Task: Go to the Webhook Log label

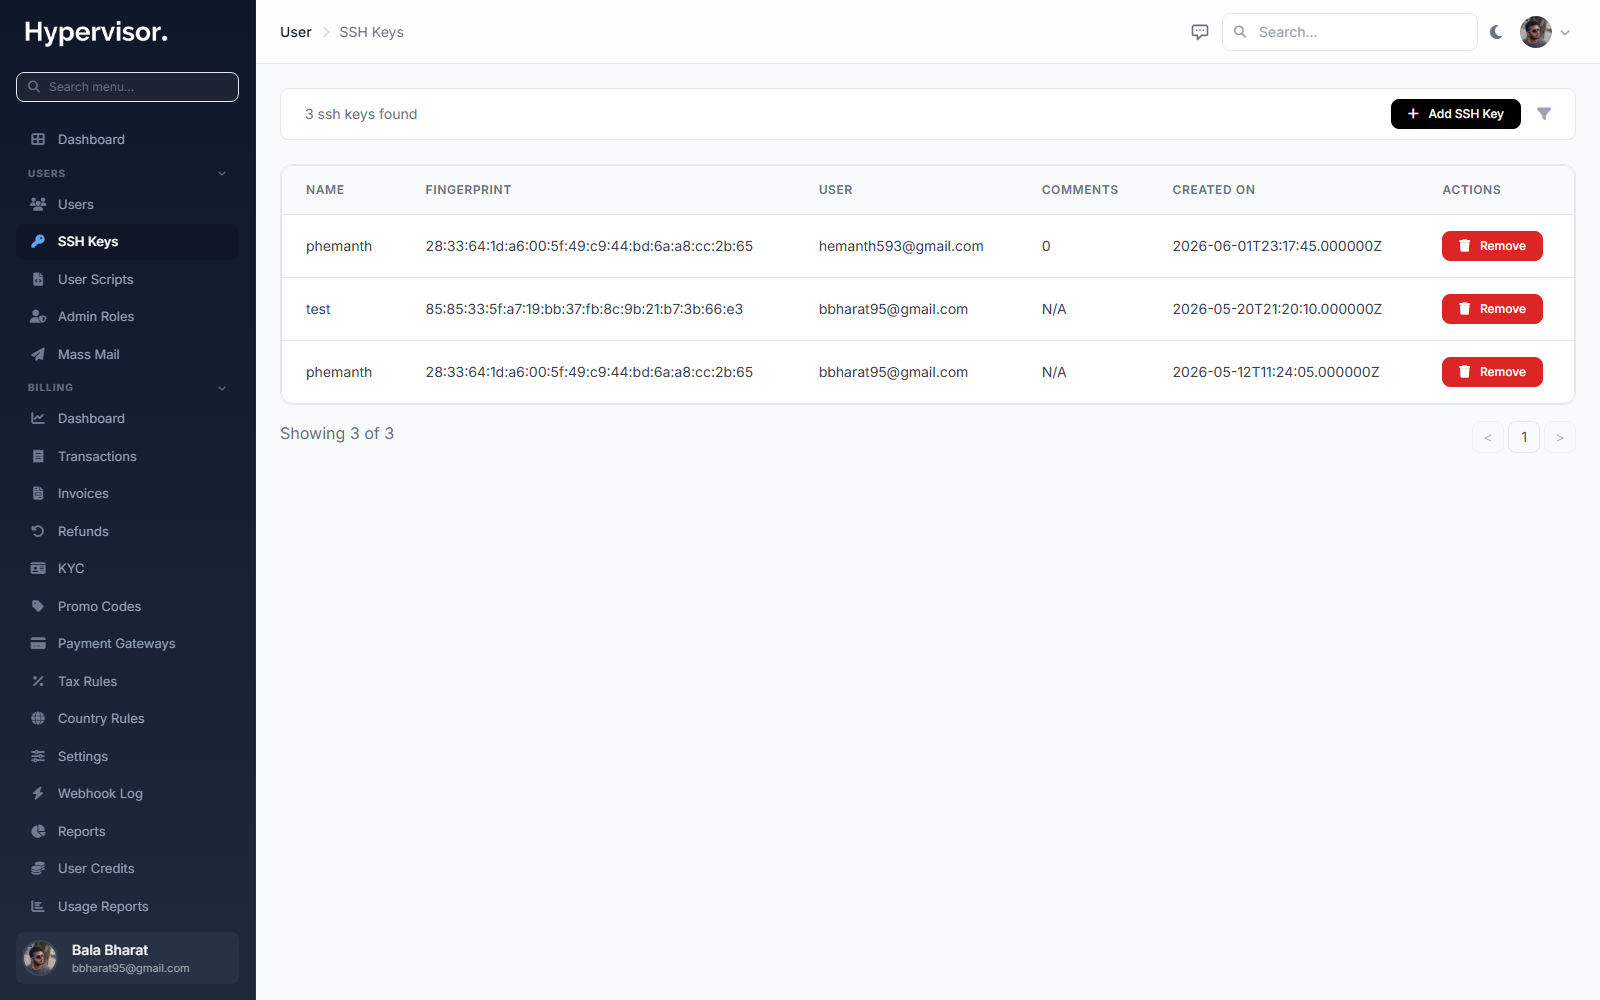Action: [100, 793]
